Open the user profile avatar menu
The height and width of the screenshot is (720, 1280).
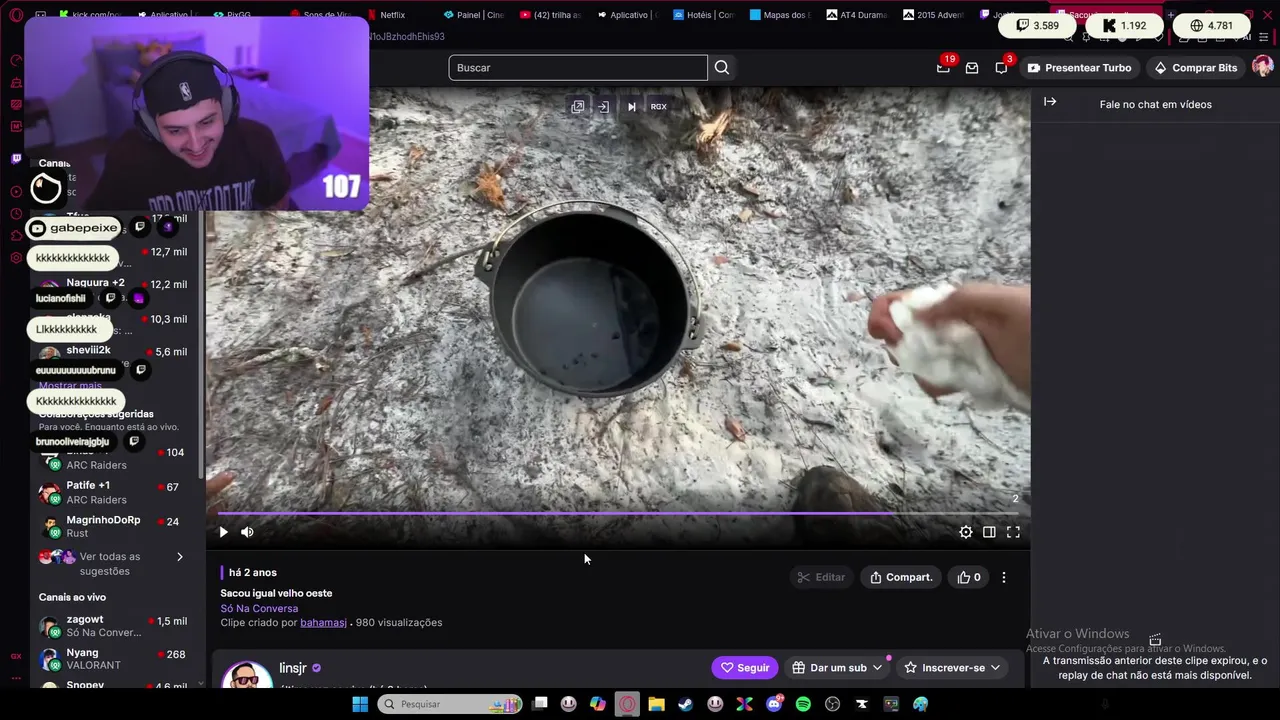pyautogui.click(x=1262, y=67)
